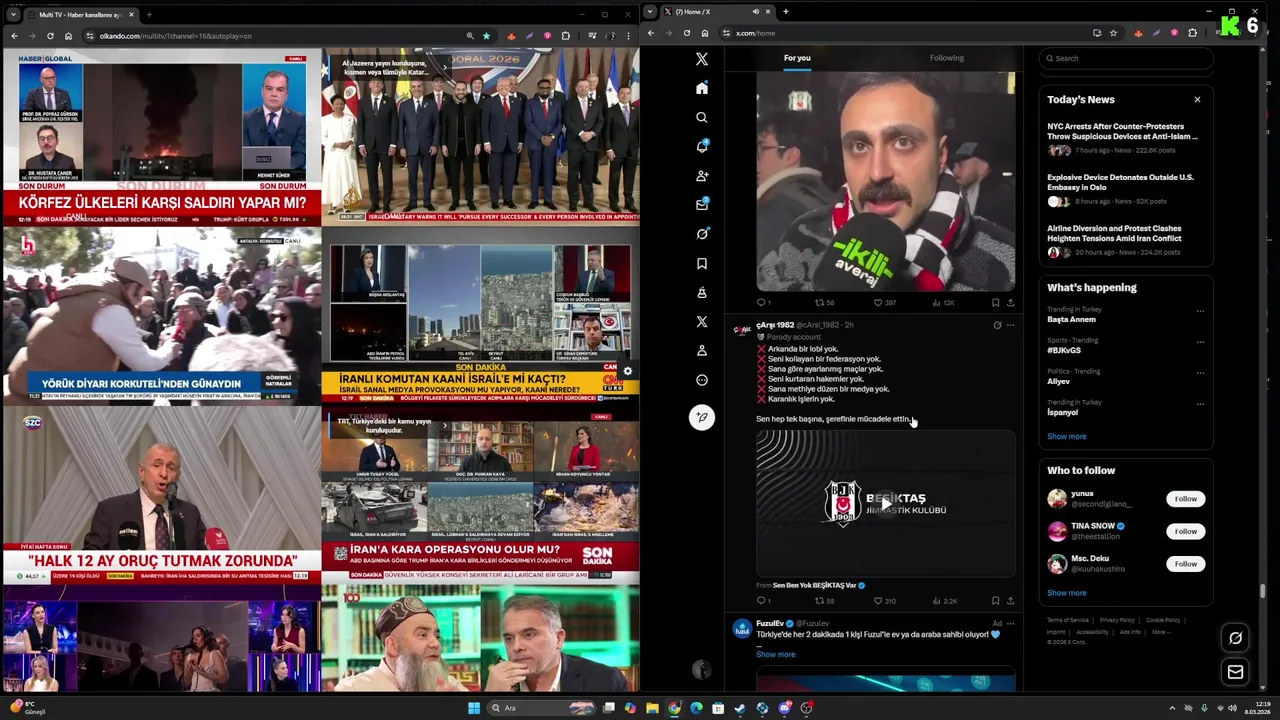
Task: Mute the Home / X tab audio
Action: coord(756,12)
